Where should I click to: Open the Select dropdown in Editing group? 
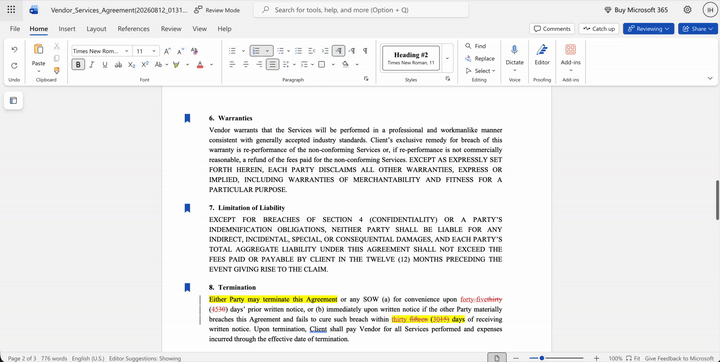(480, 71)
